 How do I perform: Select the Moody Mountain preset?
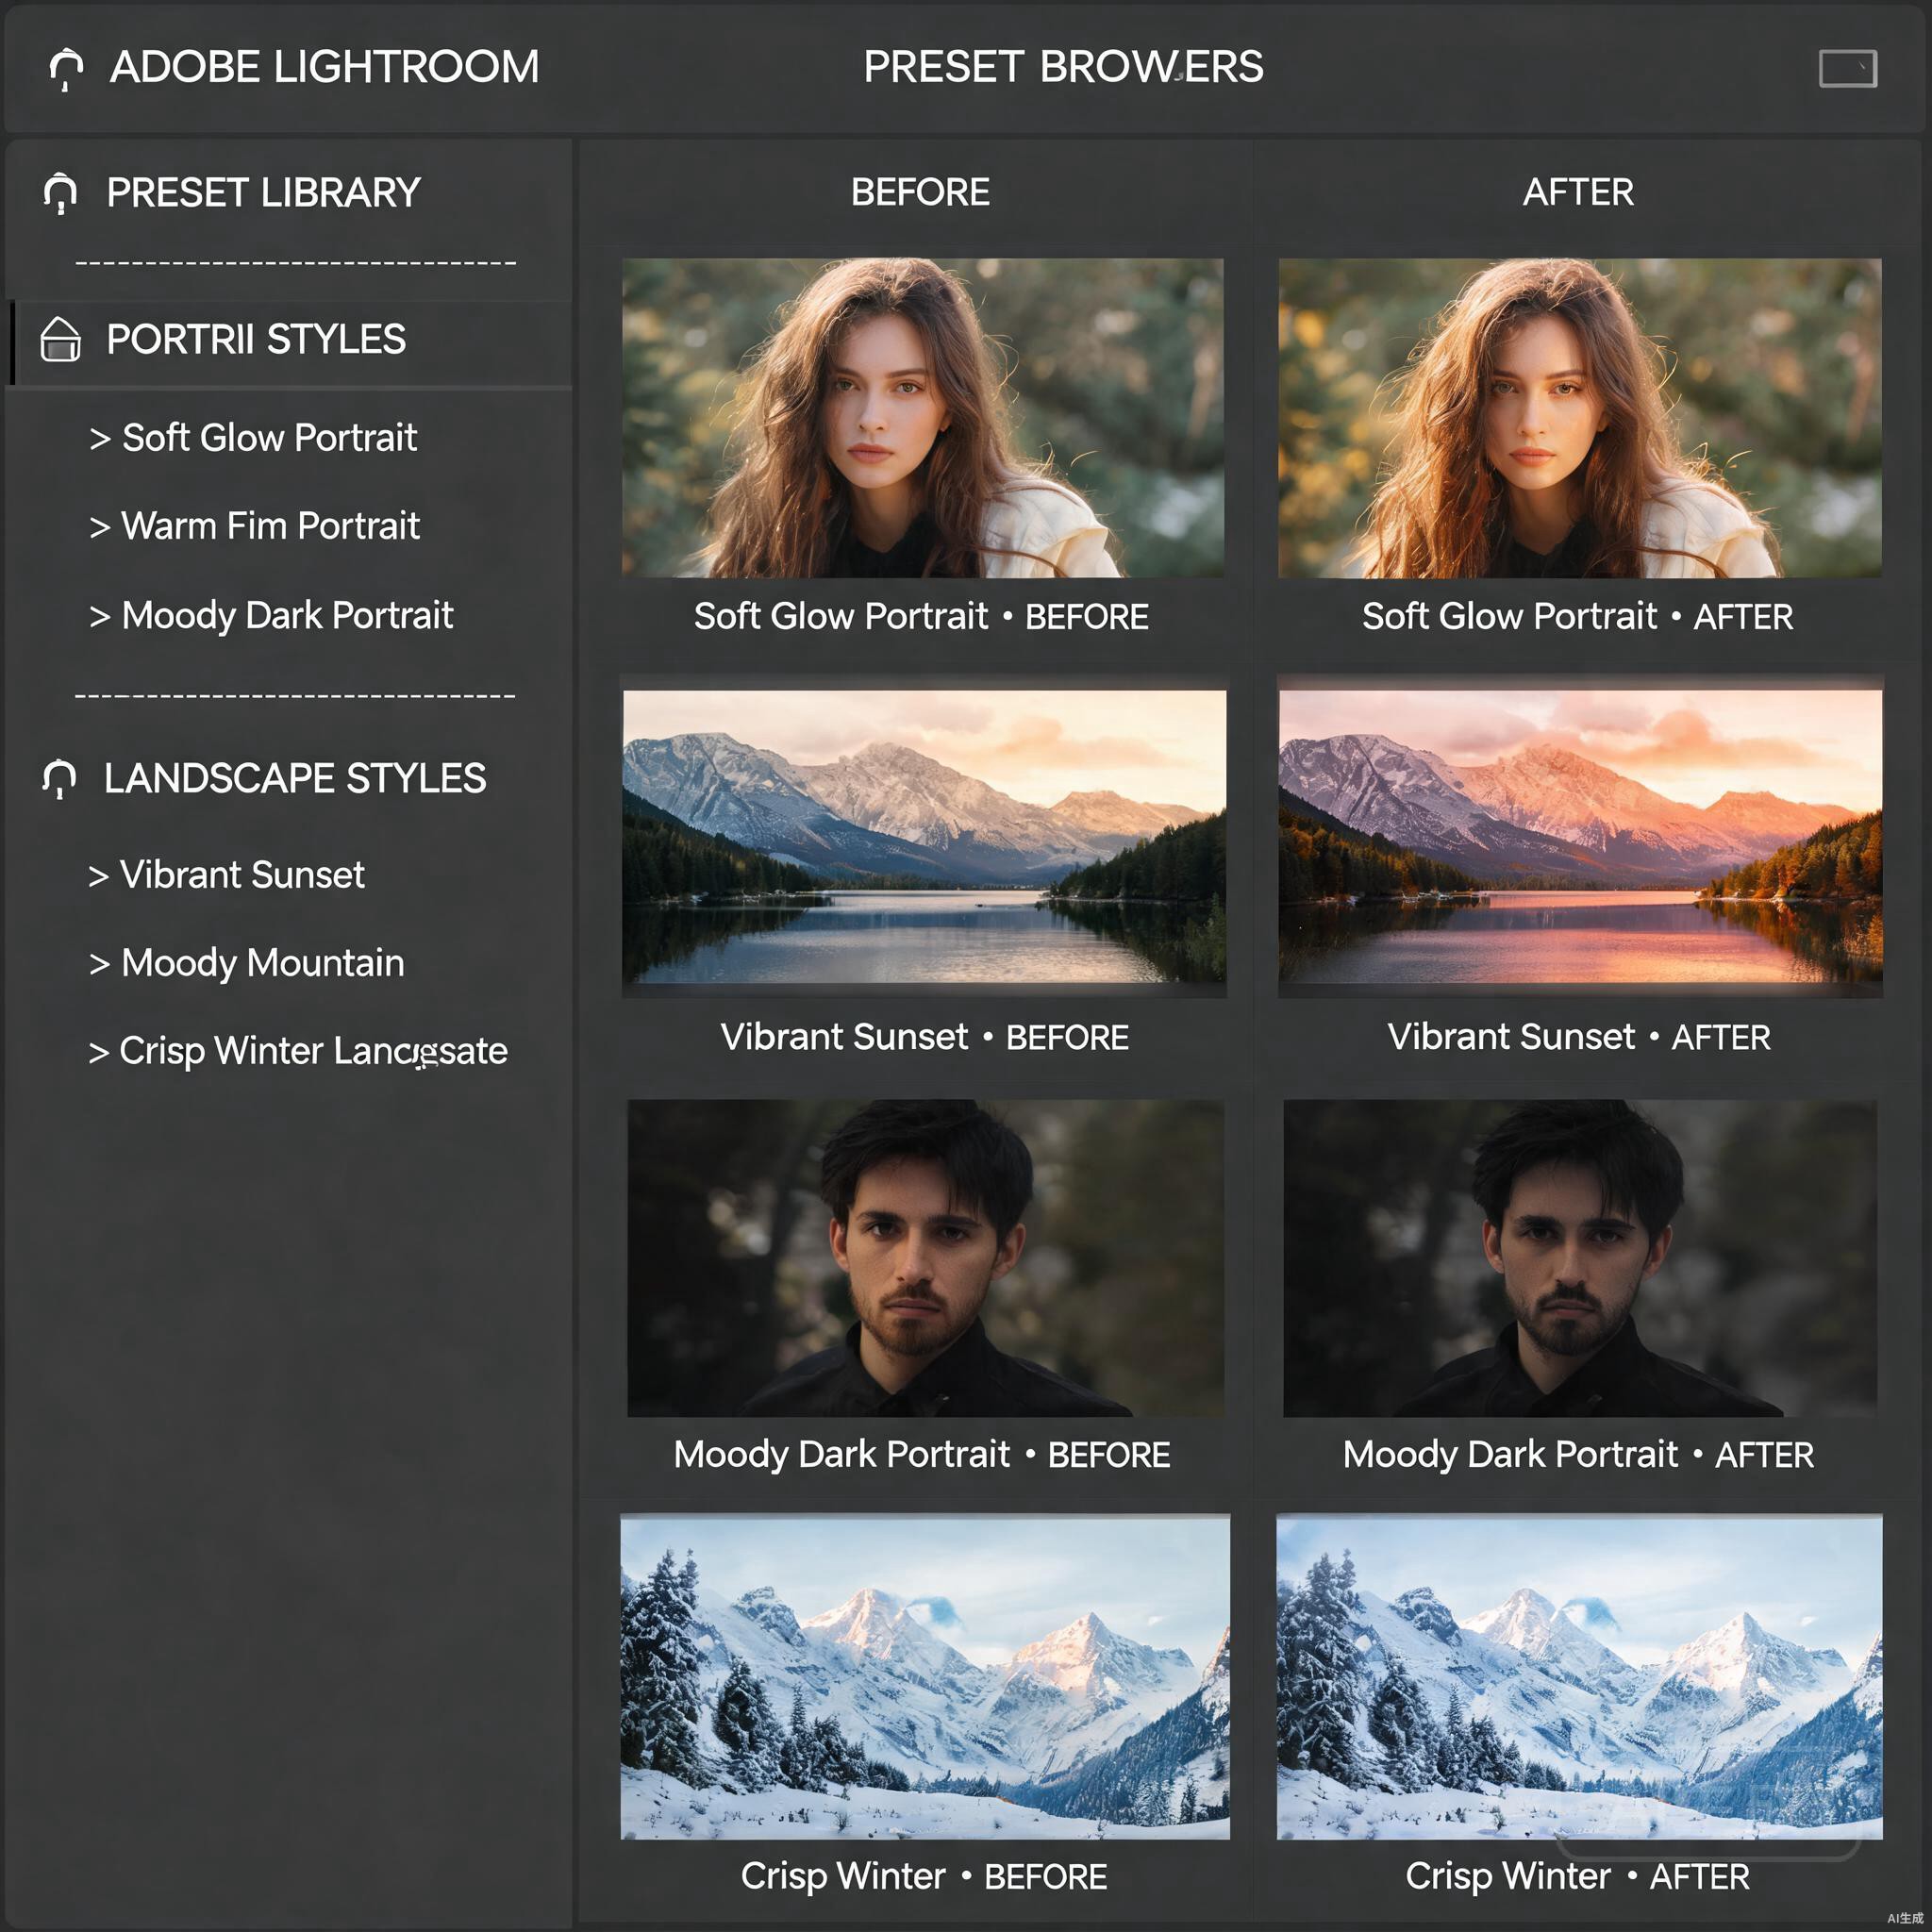pyautogui.click(x=246, y=963)
